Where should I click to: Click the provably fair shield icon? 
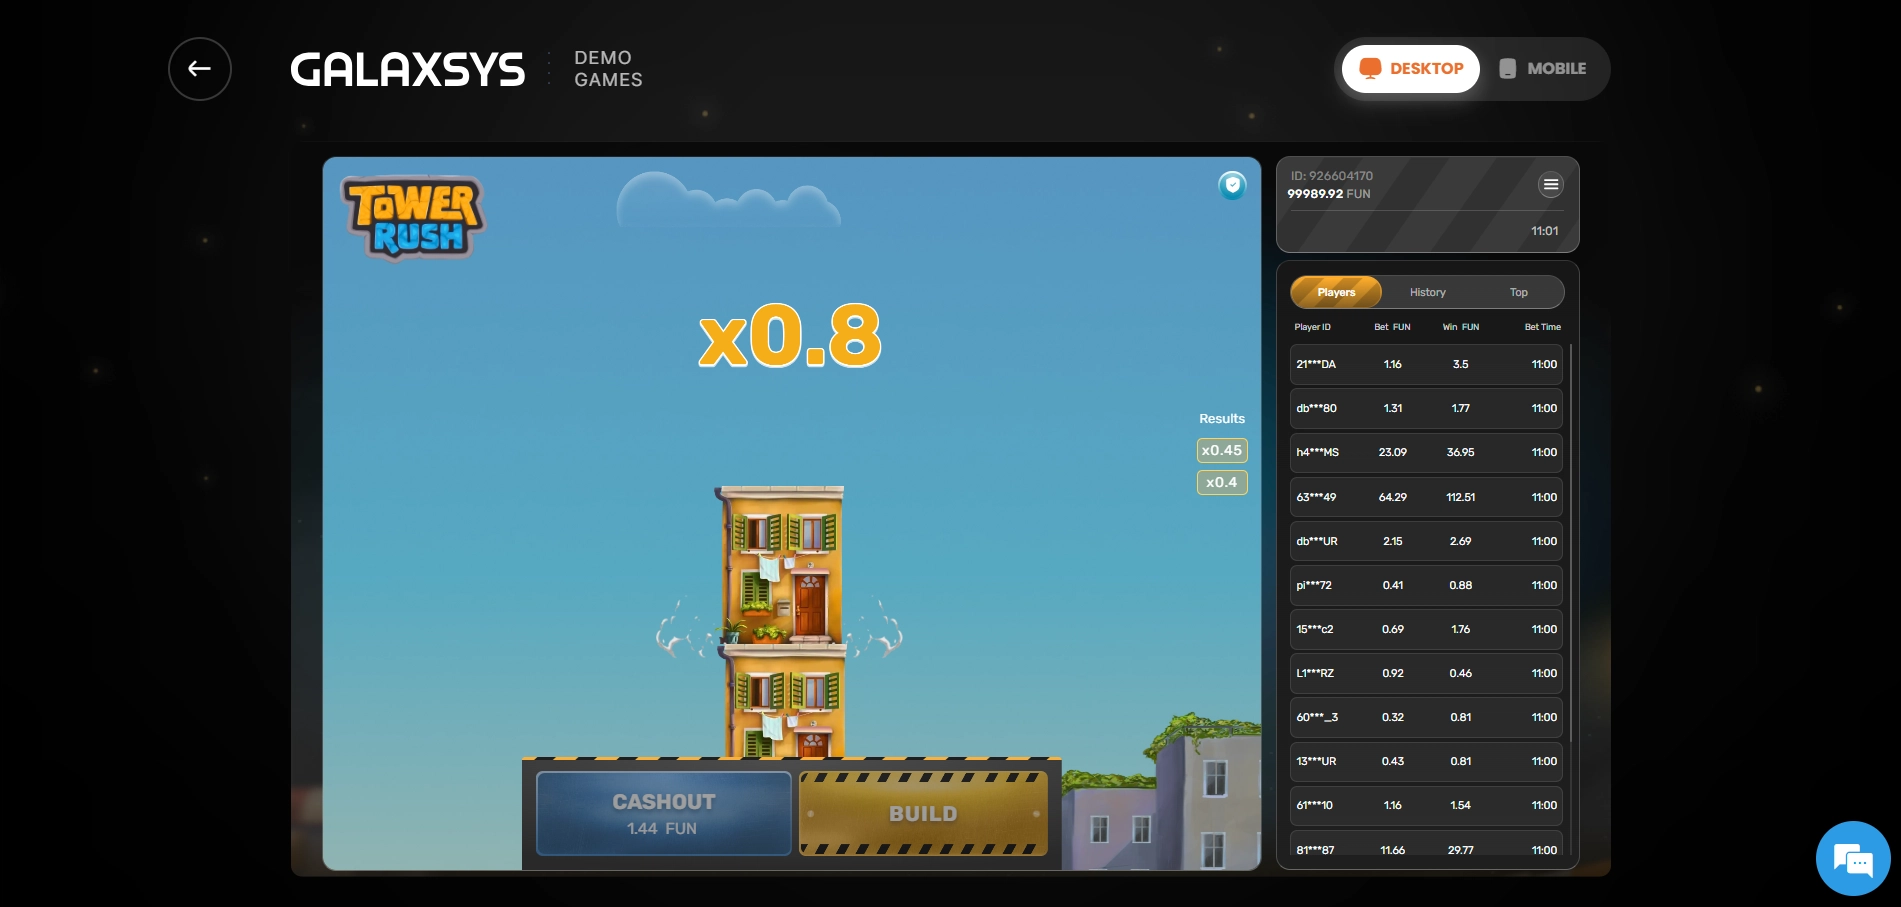1232,185
